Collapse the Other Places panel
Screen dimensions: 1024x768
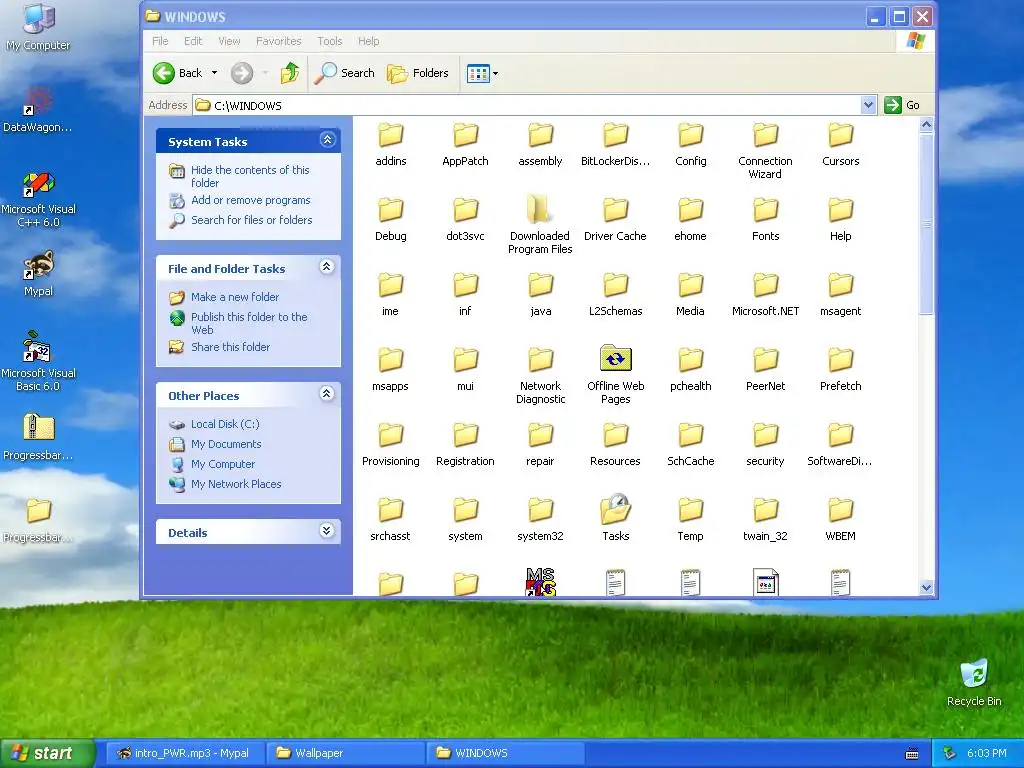(x=327, y=393)
